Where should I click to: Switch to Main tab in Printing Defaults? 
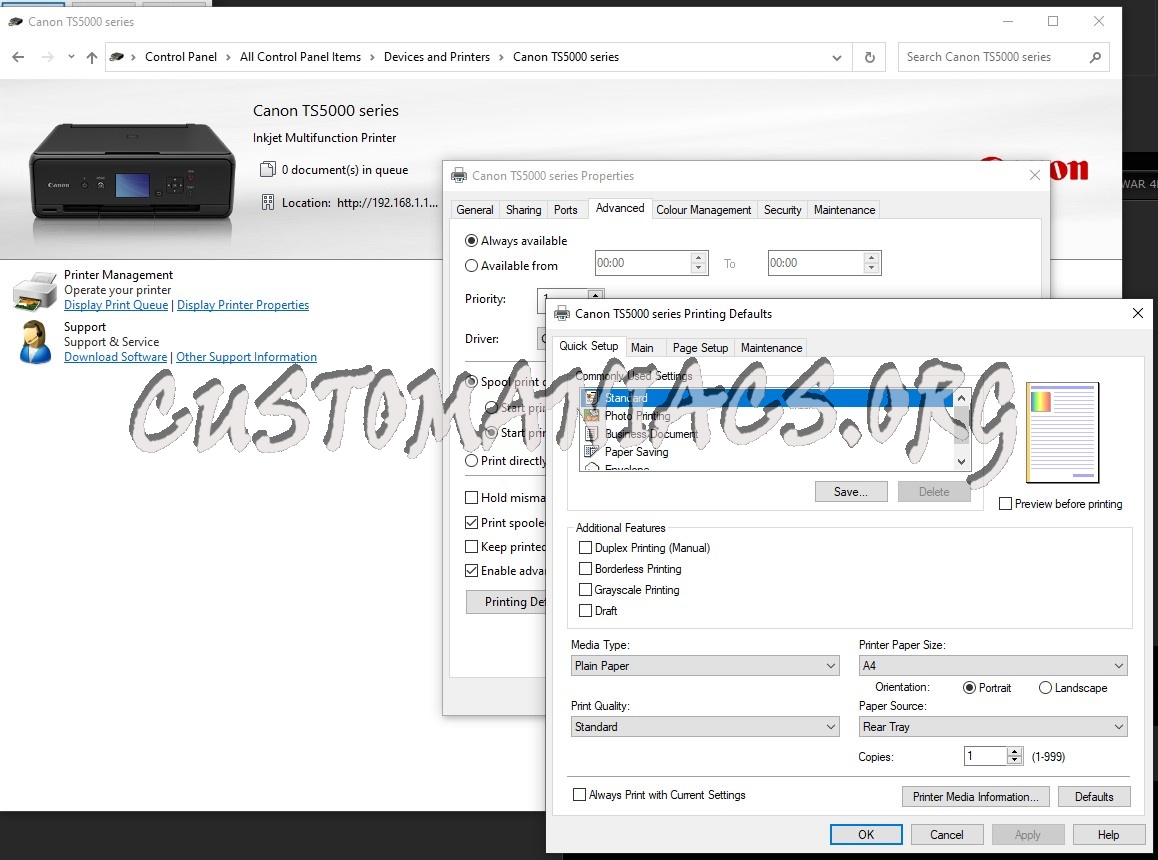click(642, 348)
